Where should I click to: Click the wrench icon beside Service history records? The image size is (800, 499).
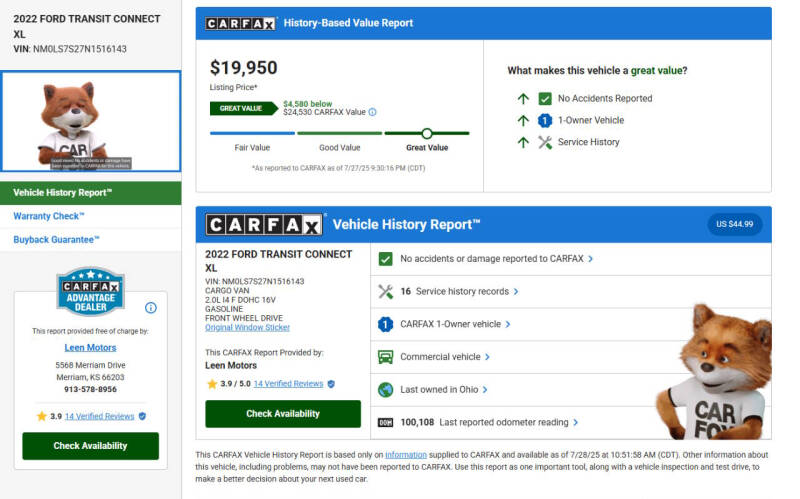click(385, 292)
